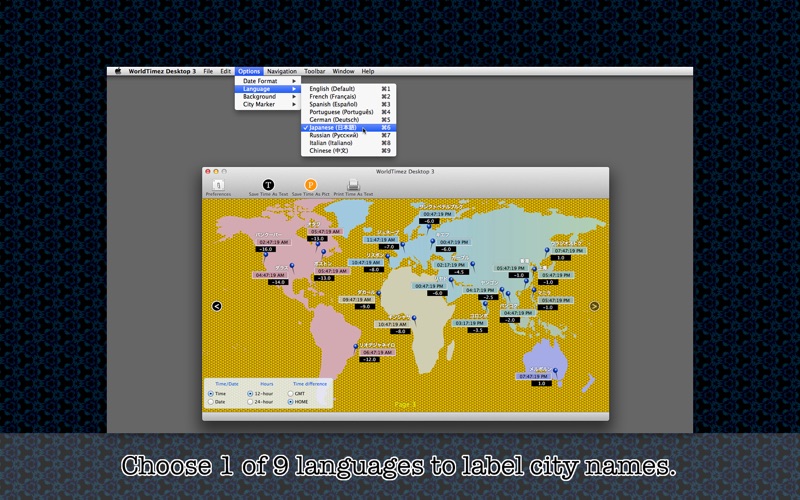Viewport: 800px width, 500px height.
Task: Expand the Background submenu
Action: [268, 96]
